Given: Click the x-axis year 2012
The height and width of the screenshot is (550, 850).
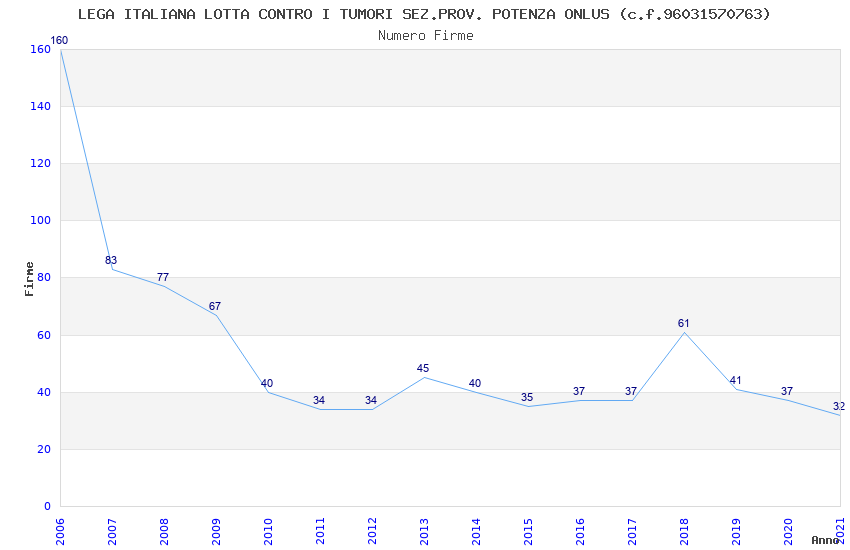Looking at the screenshot, I should click(x=372, y=532).
